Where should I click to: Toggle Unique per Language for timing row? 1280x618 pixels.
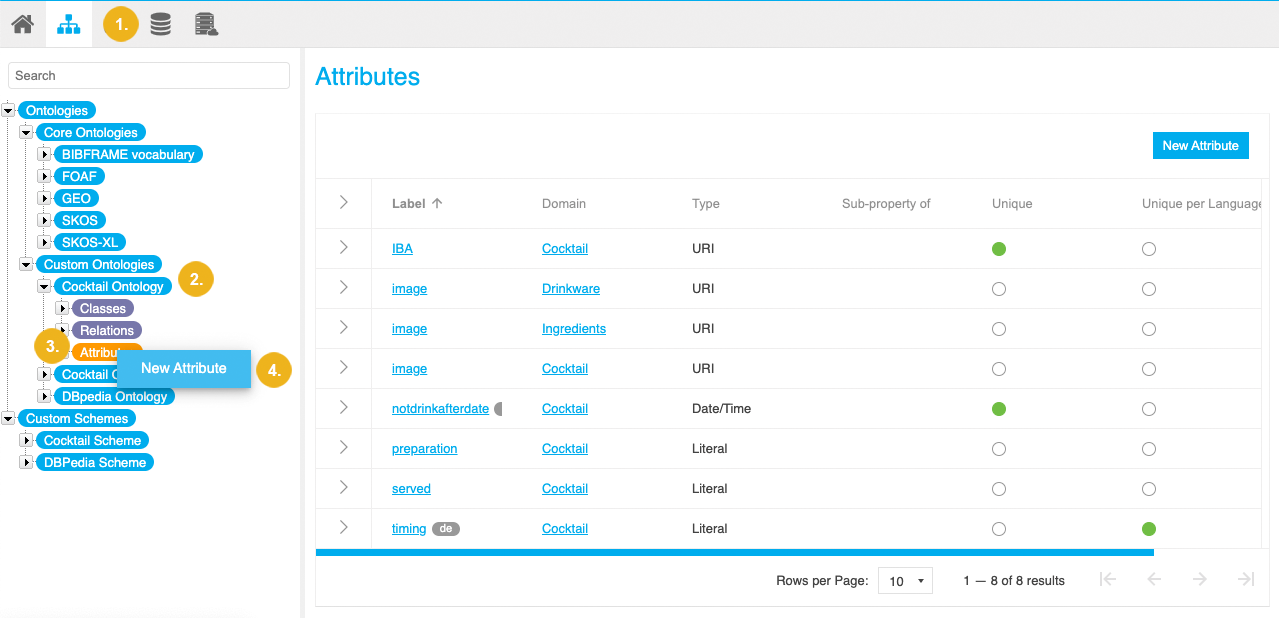pos(1148,529)
